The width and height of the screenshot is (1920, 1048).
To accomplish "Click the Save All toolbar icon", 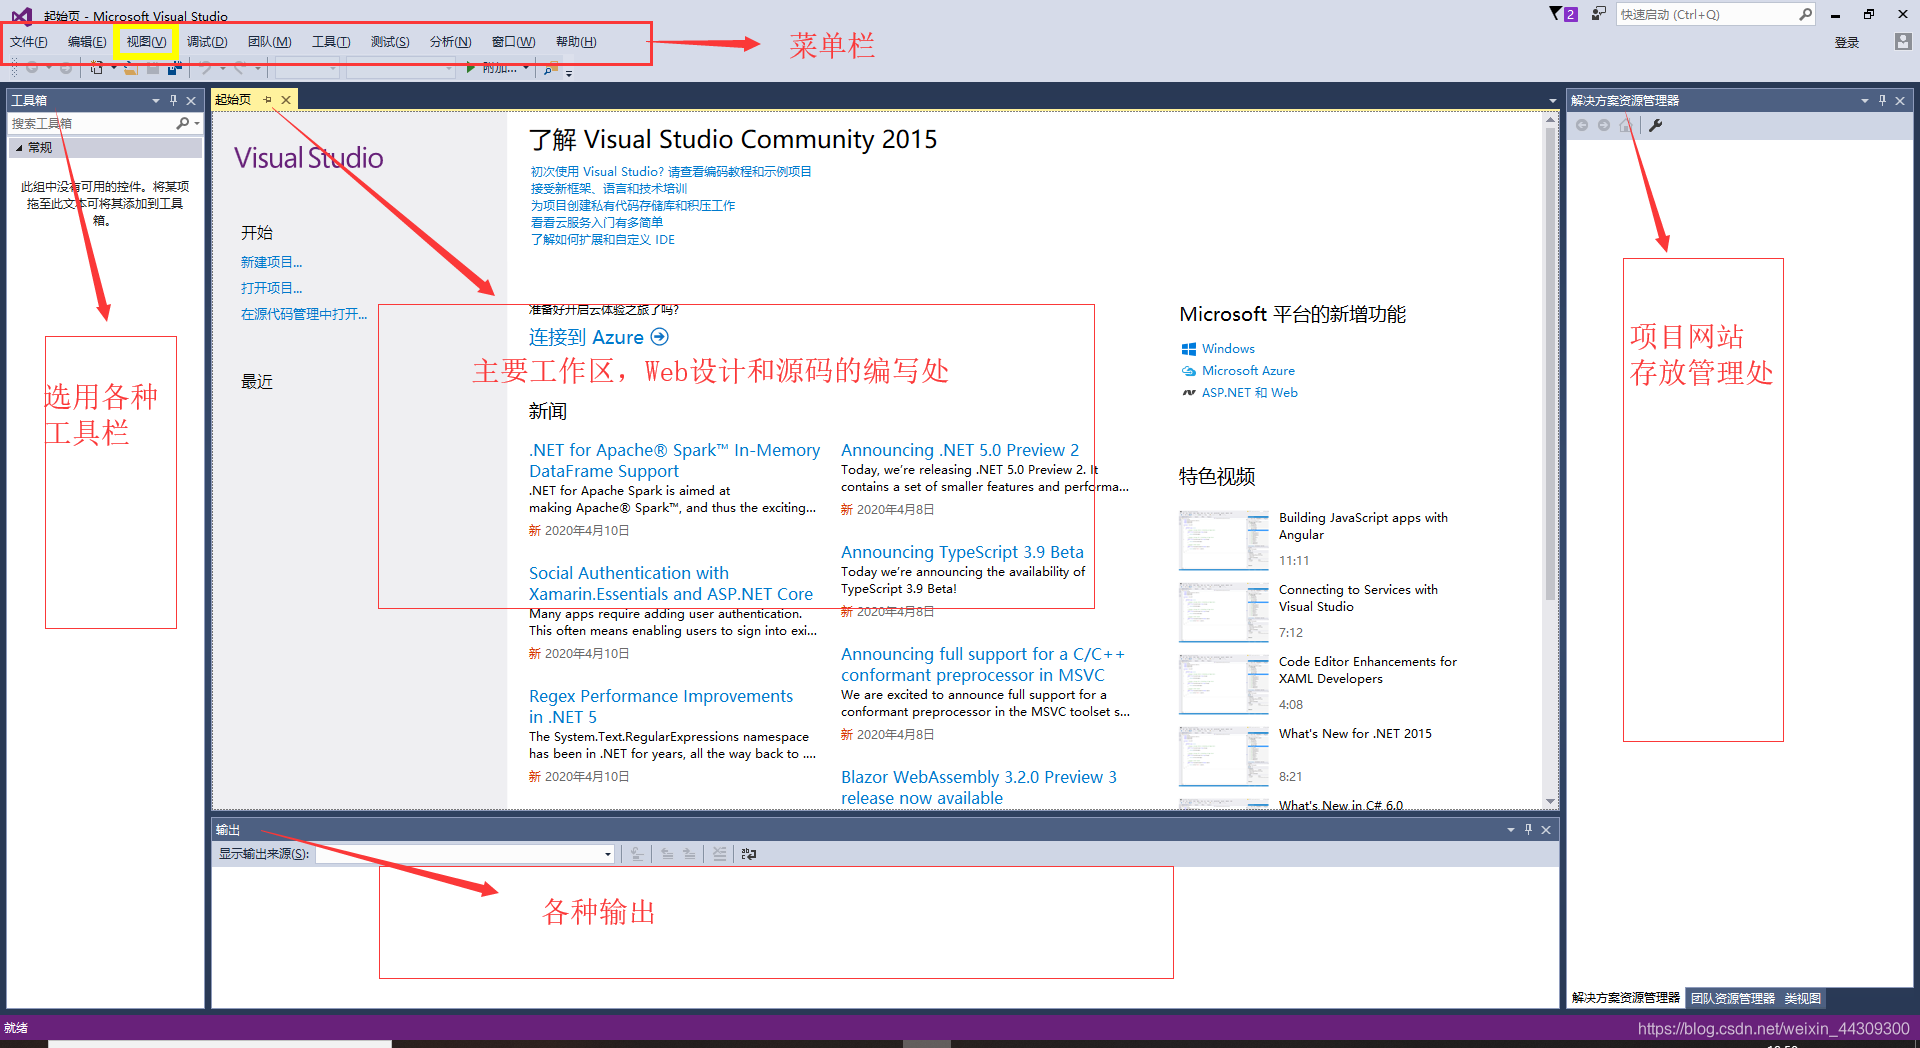I will pyautogui.click(x=174, y=68).
